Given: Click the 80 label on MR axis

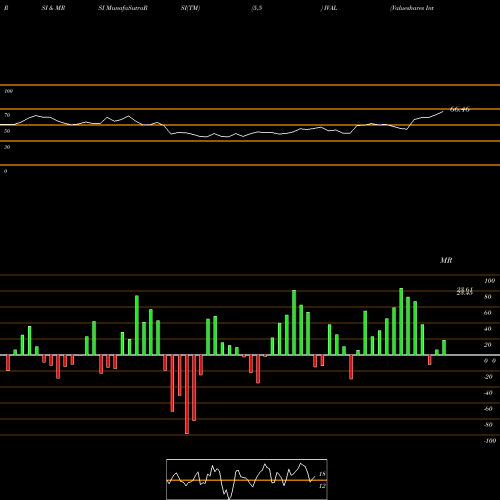Looking at the screenshot, I should click(488, 297).
